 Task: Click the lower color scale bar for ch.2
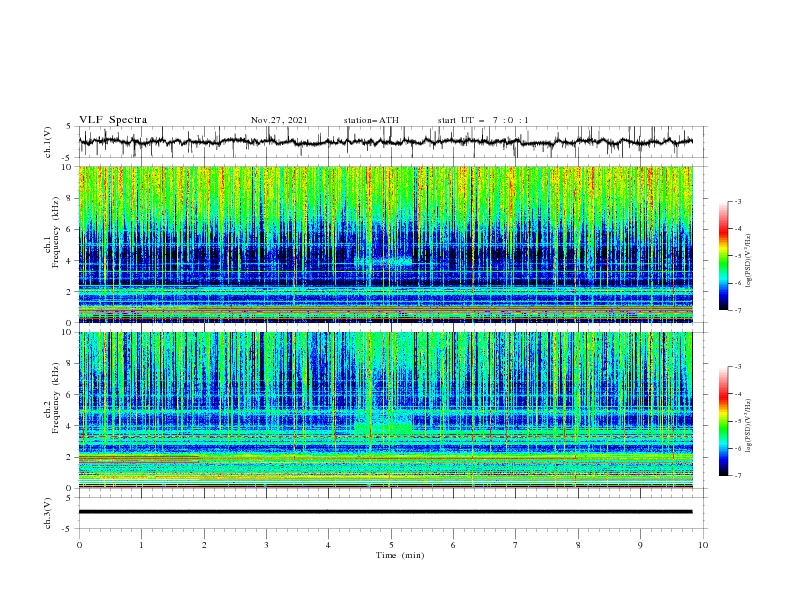point(723,421)
